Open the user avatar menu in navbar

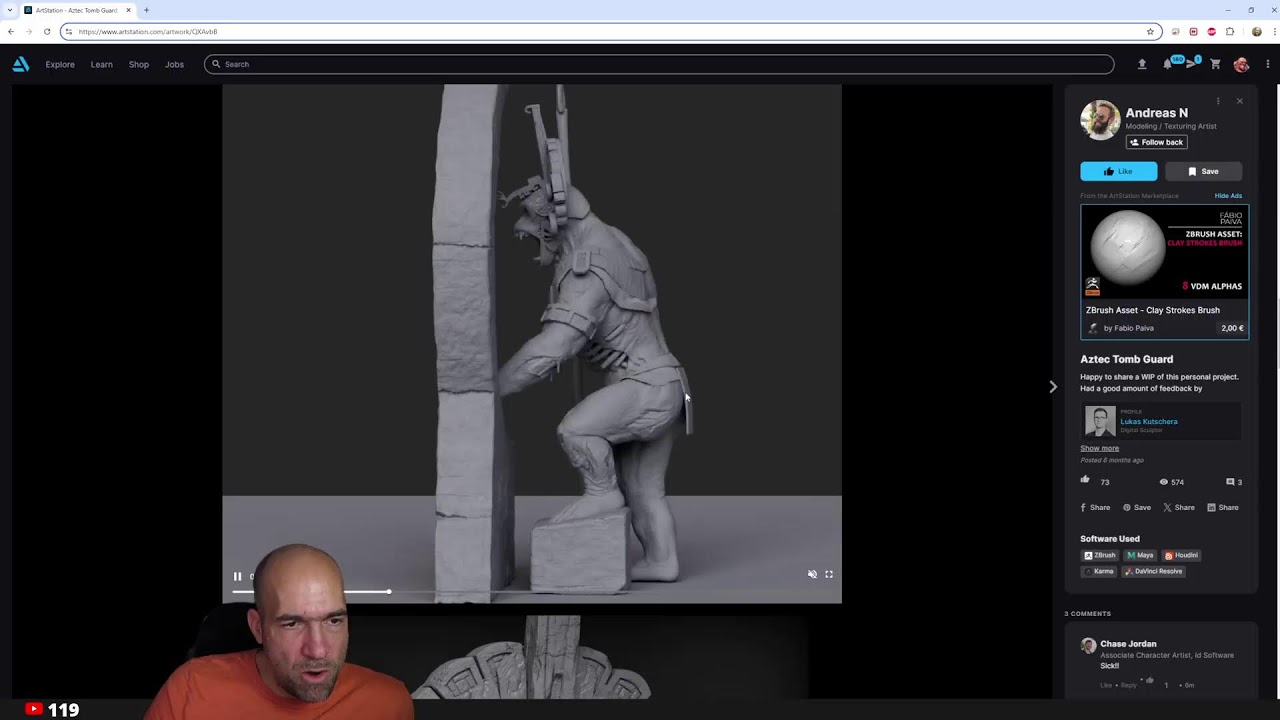[1241, 64]
